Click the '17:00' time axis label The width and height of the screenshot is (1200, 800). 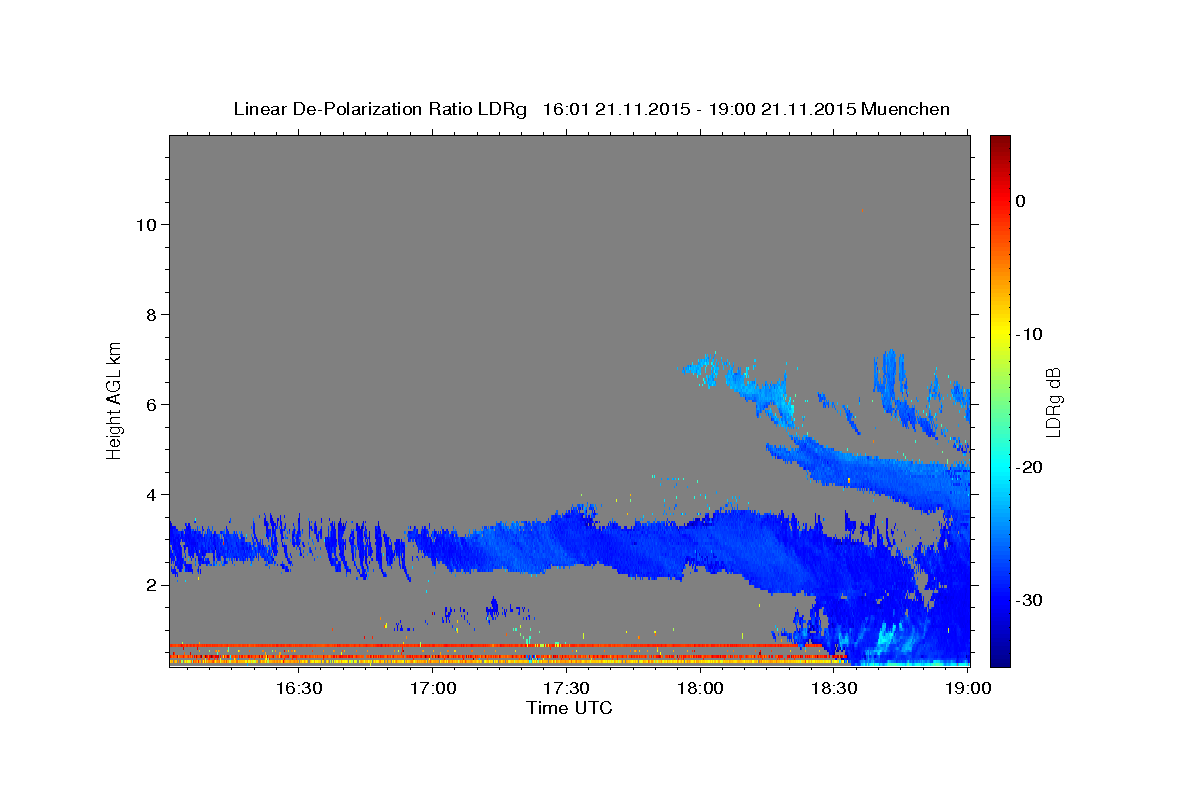pyautogui.click(x=433, y=688)
